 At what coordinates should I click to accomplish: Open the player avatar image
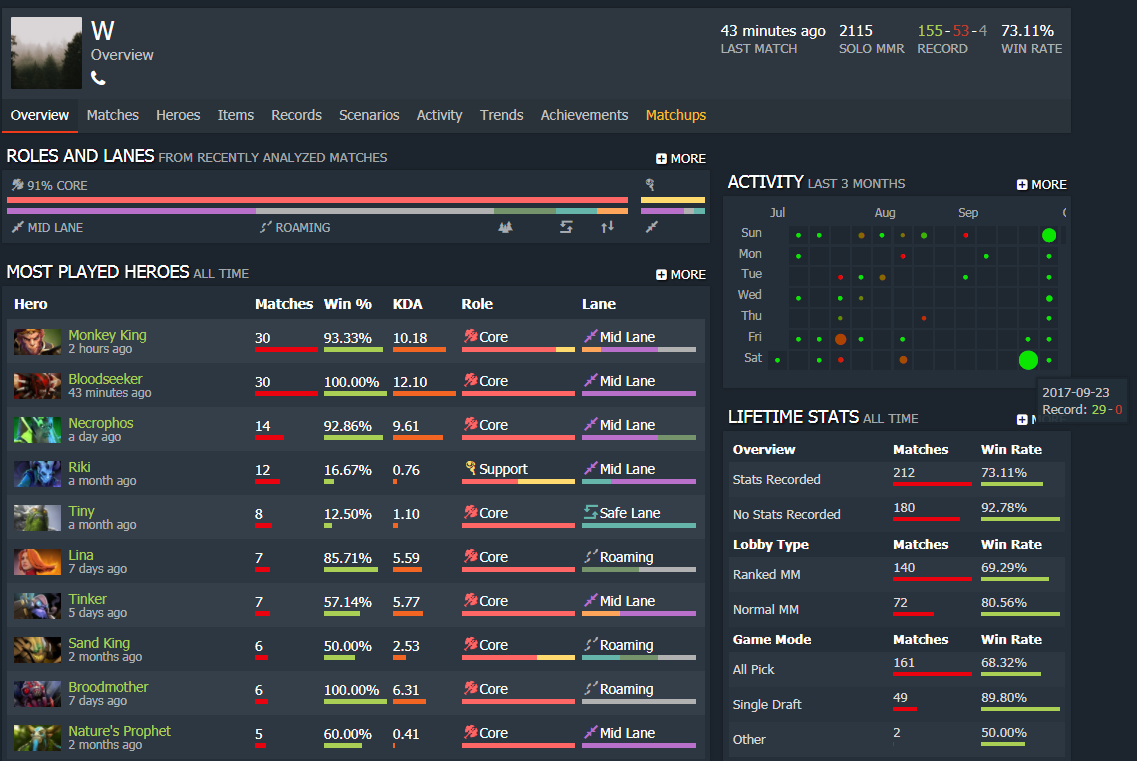(x=46, y=53)
